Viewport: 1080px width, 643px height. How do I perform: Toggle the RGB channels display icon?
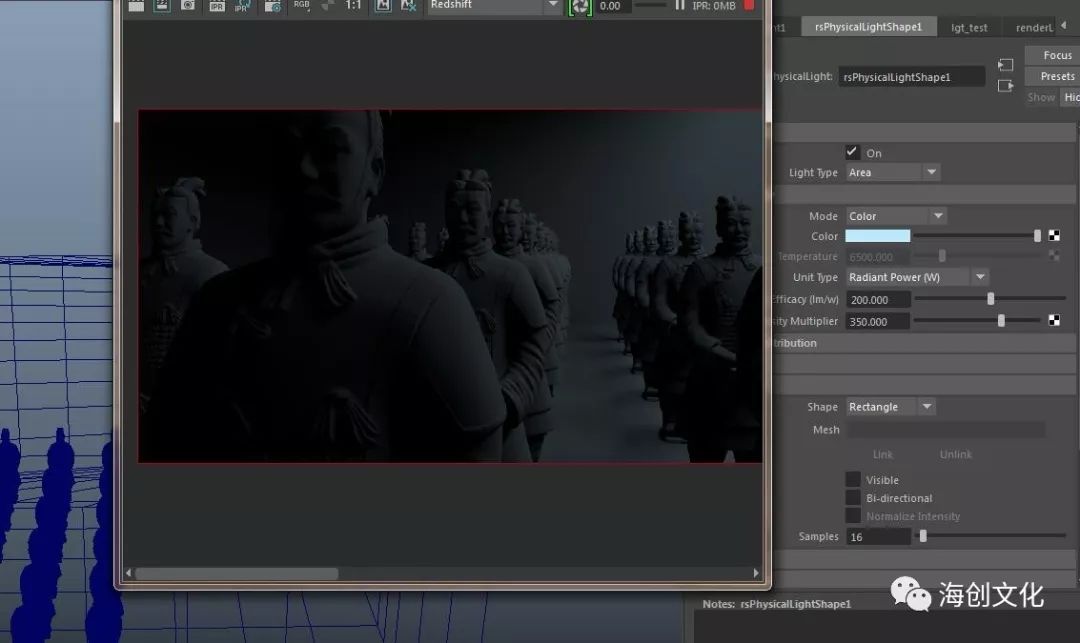[x=301, y=6]
